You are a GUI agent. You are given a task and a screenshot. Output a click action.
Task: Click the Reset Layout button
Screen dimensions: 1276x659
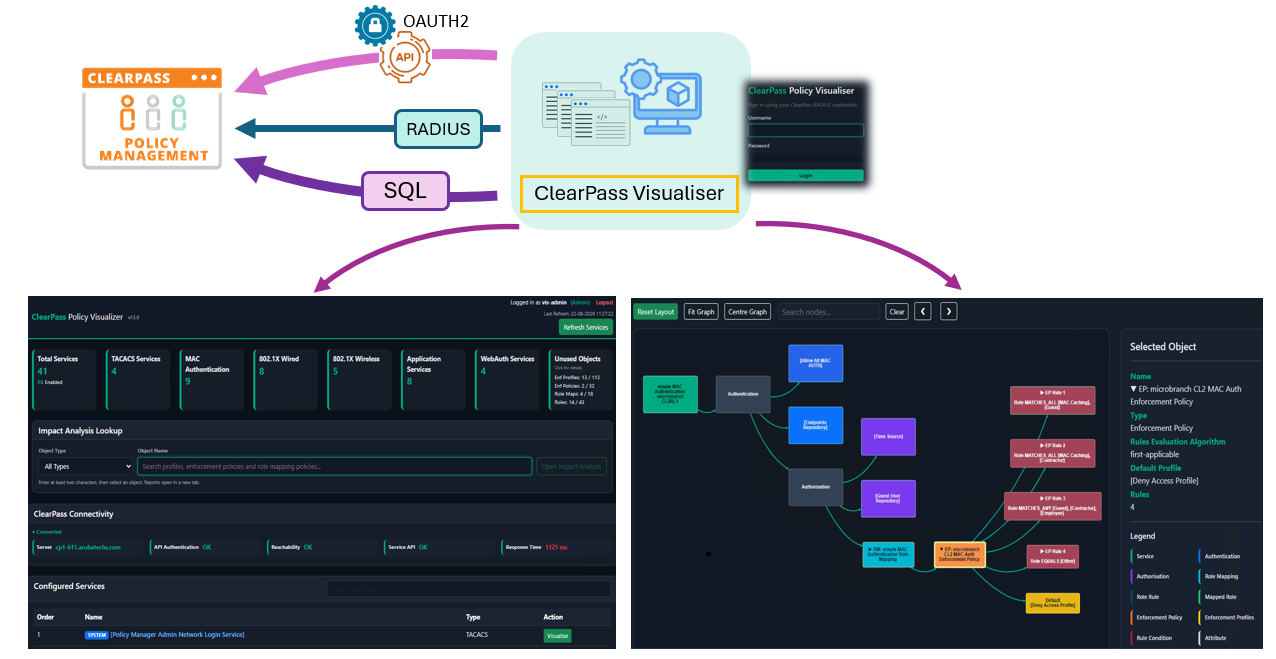656,311
